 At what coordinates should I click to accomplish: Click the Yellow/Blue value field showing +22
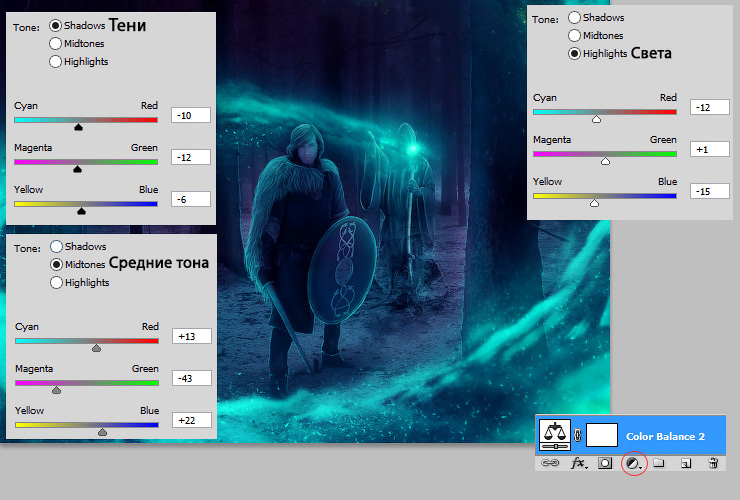192,420
